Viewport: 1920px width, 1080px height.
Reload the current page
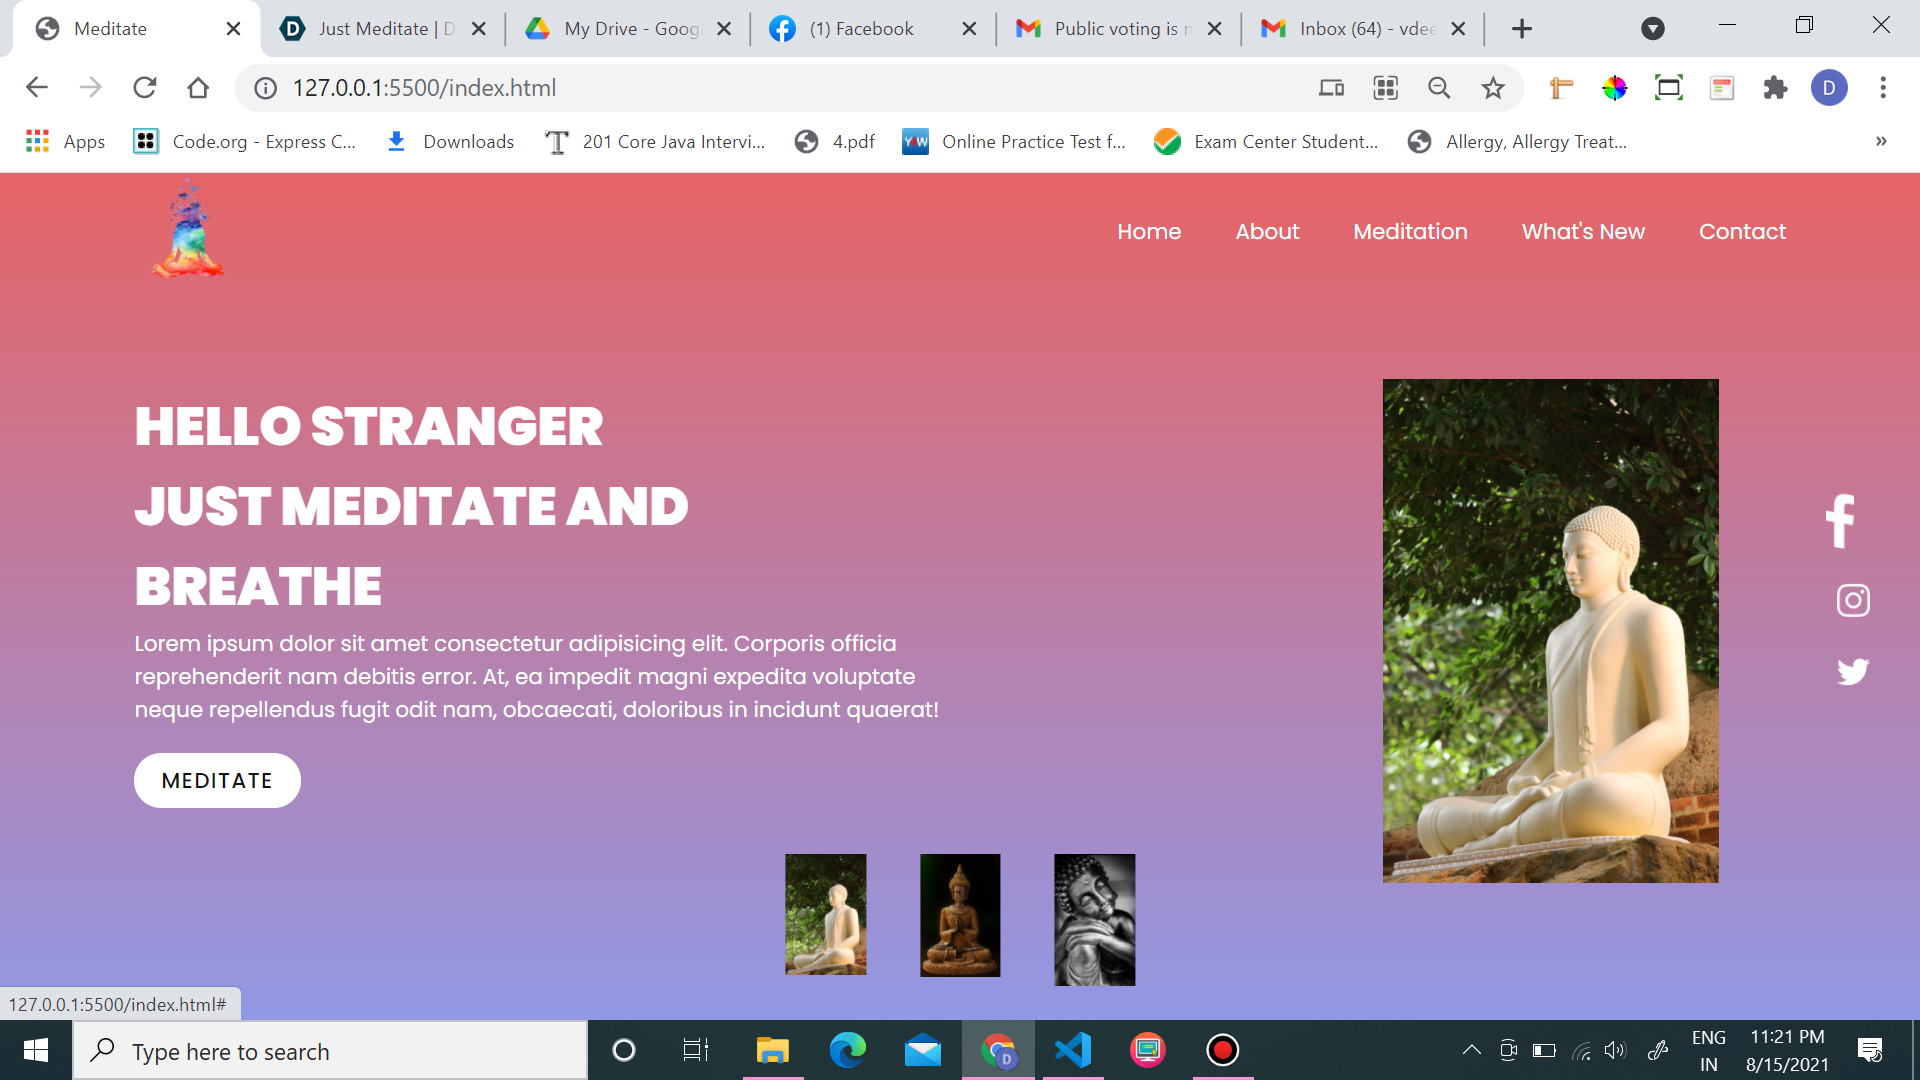145,88
